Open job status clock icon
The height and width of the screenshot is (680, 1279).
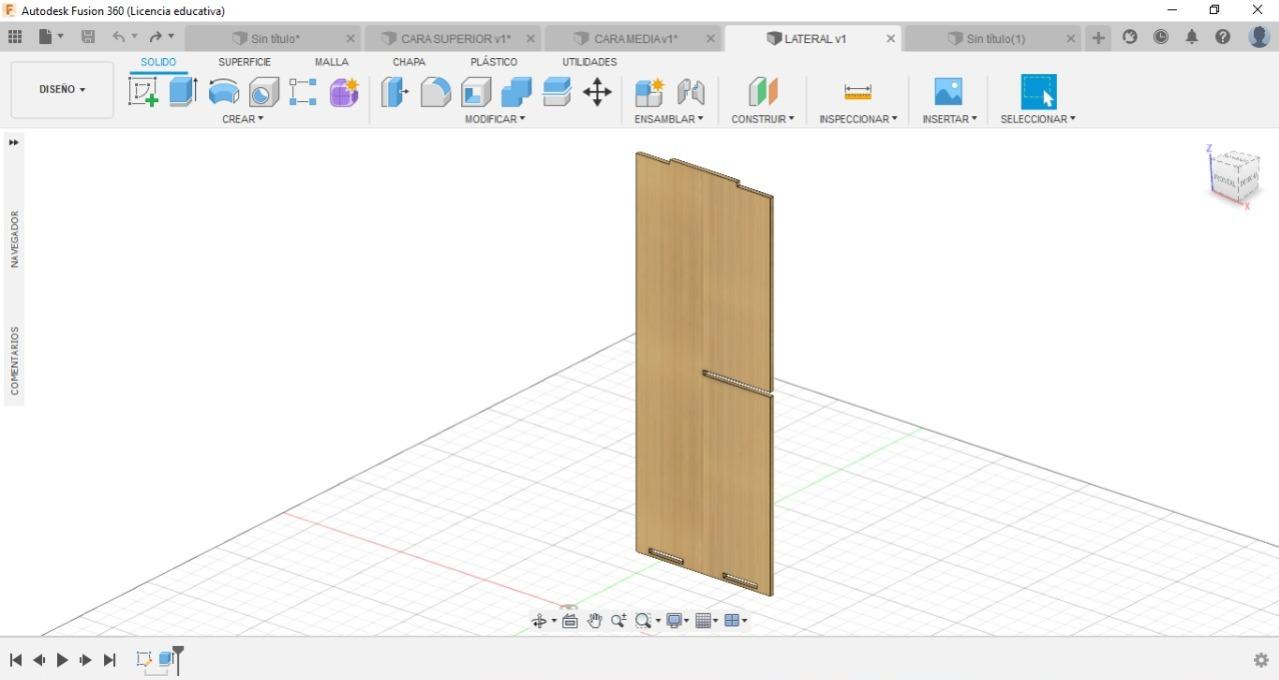click(1161, 37)
